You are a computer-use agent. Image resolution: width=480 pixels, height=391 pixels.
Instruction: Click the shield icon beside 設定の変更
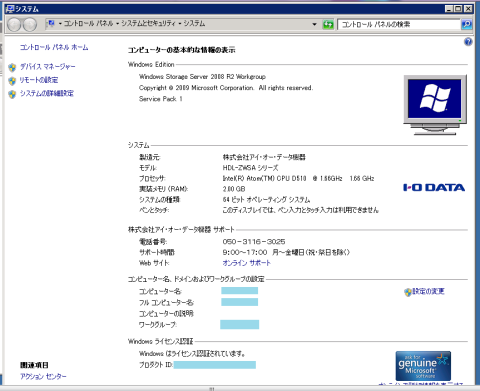(408, 292)
